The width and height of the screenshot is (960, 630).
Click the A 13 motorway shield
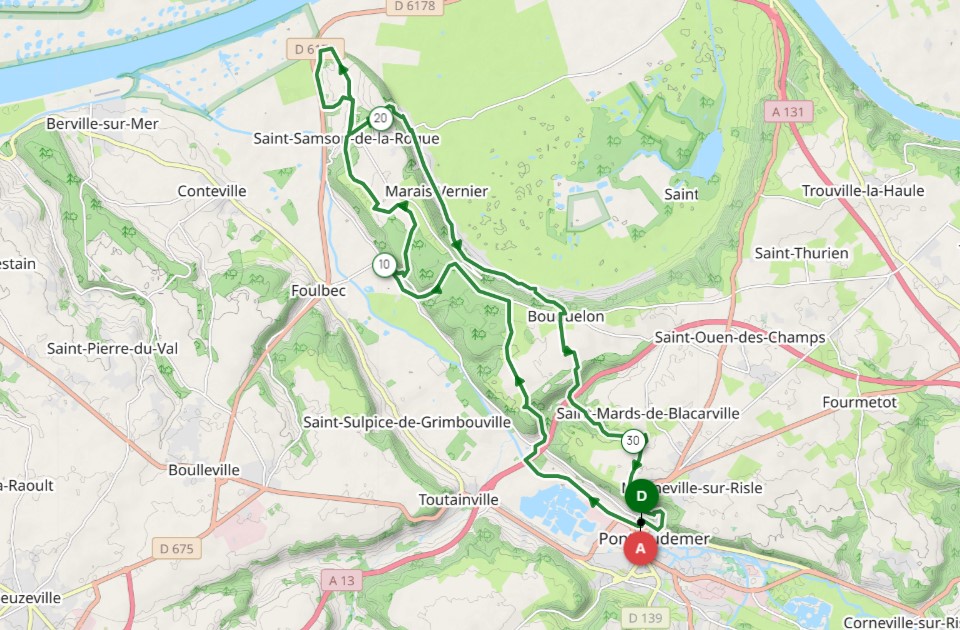[x=342, y=580]
